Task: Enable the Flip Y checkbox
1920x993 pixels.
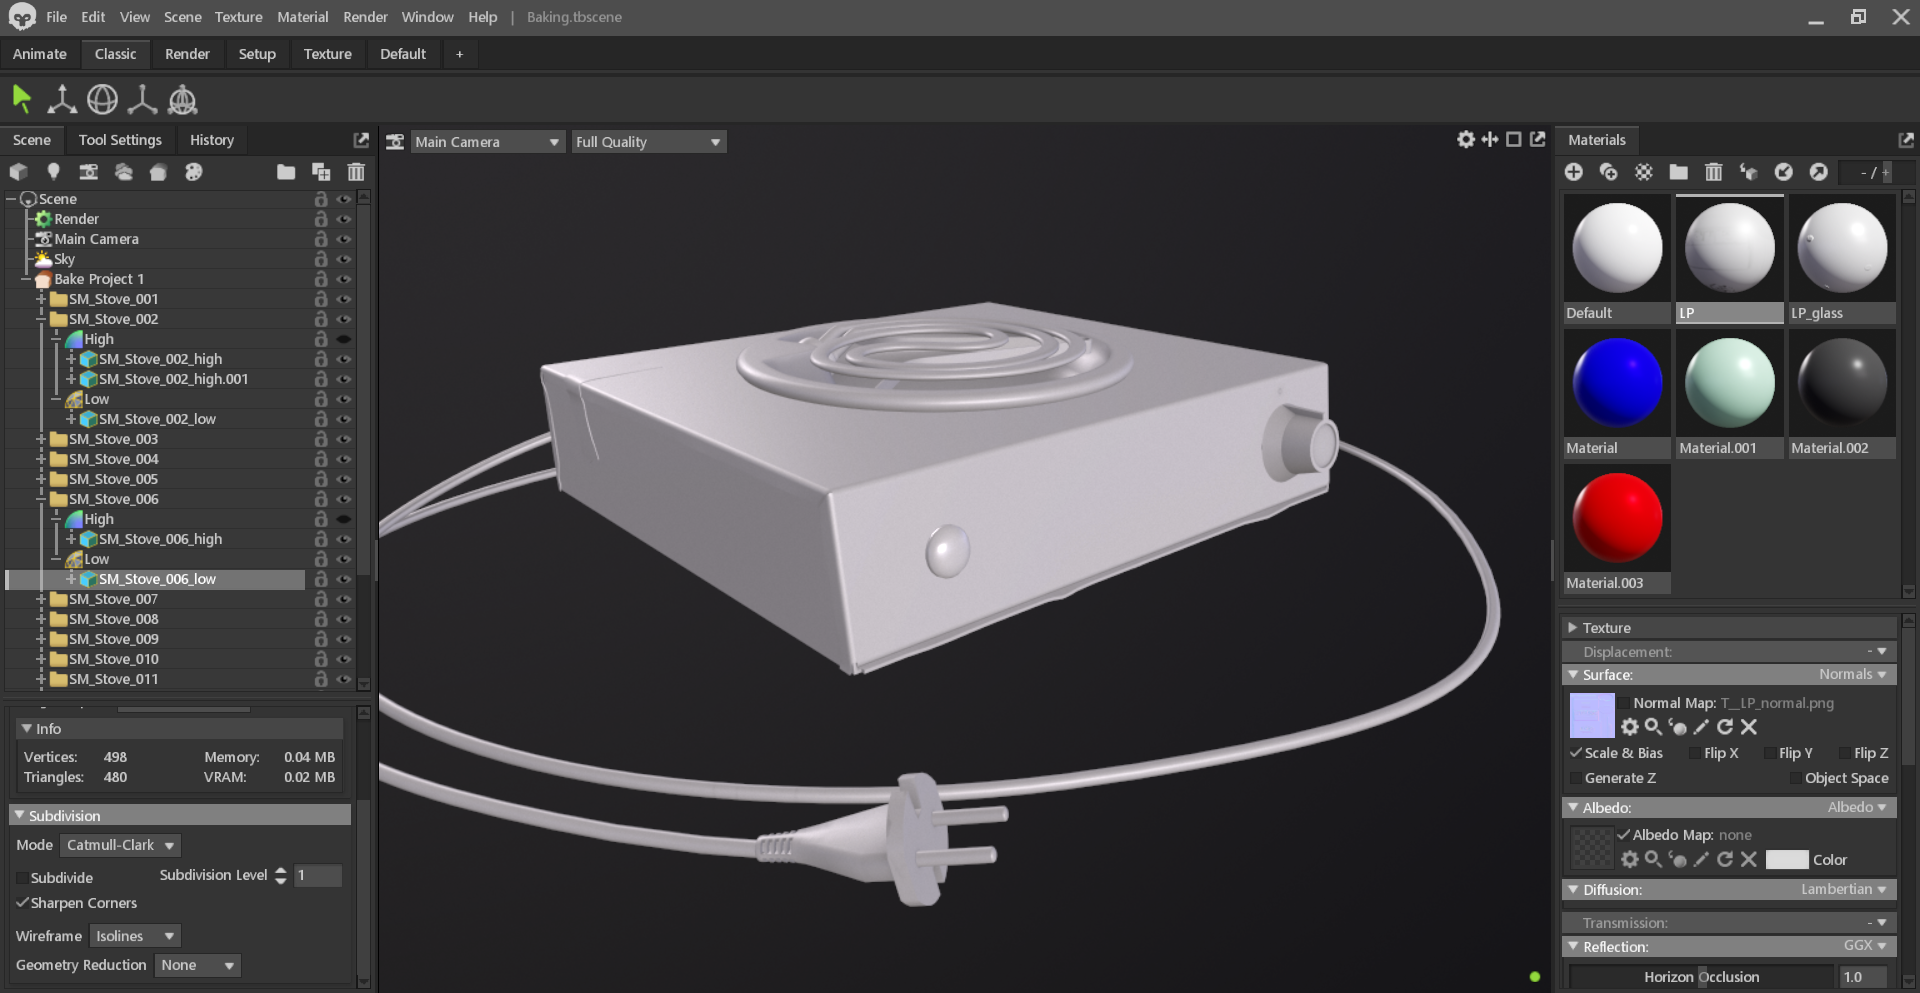Action: 1770,753
